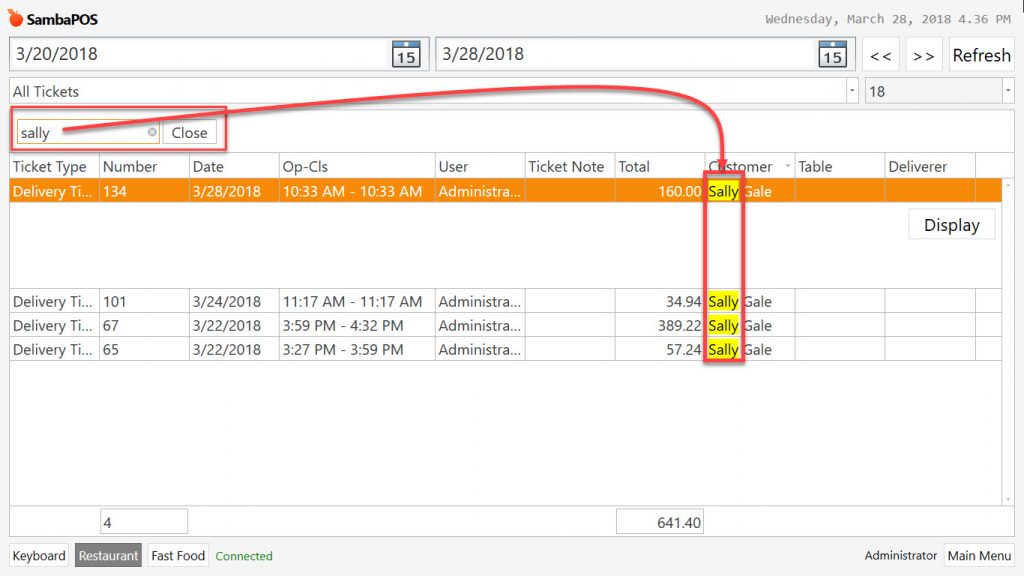The height and width of the screenshot is (576, 1024).
Task: Click the SambaPOS logo
Action: [x=53, y=19]
